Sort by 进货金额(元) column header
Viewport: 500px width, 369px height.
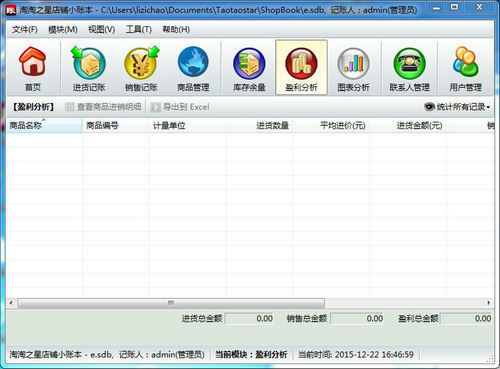point(407,126)
